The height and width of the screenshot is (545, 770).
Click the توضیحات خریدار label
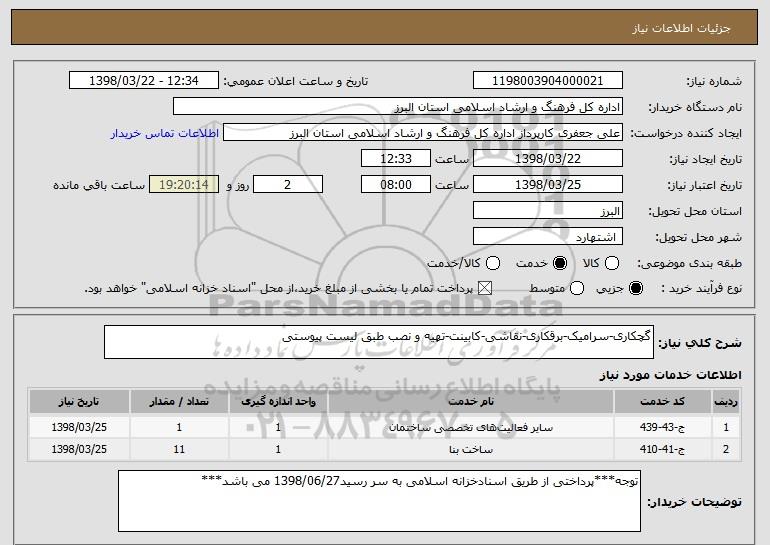point(694,502)
